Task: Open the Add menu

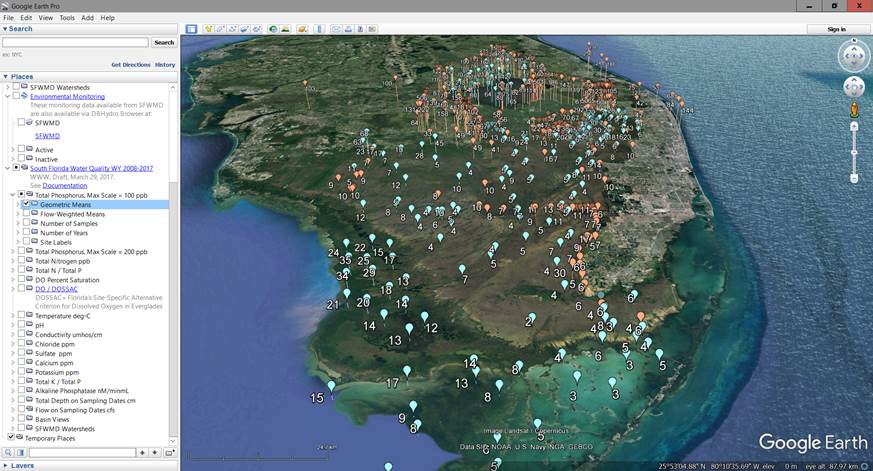Action: (x=87, y=18)
